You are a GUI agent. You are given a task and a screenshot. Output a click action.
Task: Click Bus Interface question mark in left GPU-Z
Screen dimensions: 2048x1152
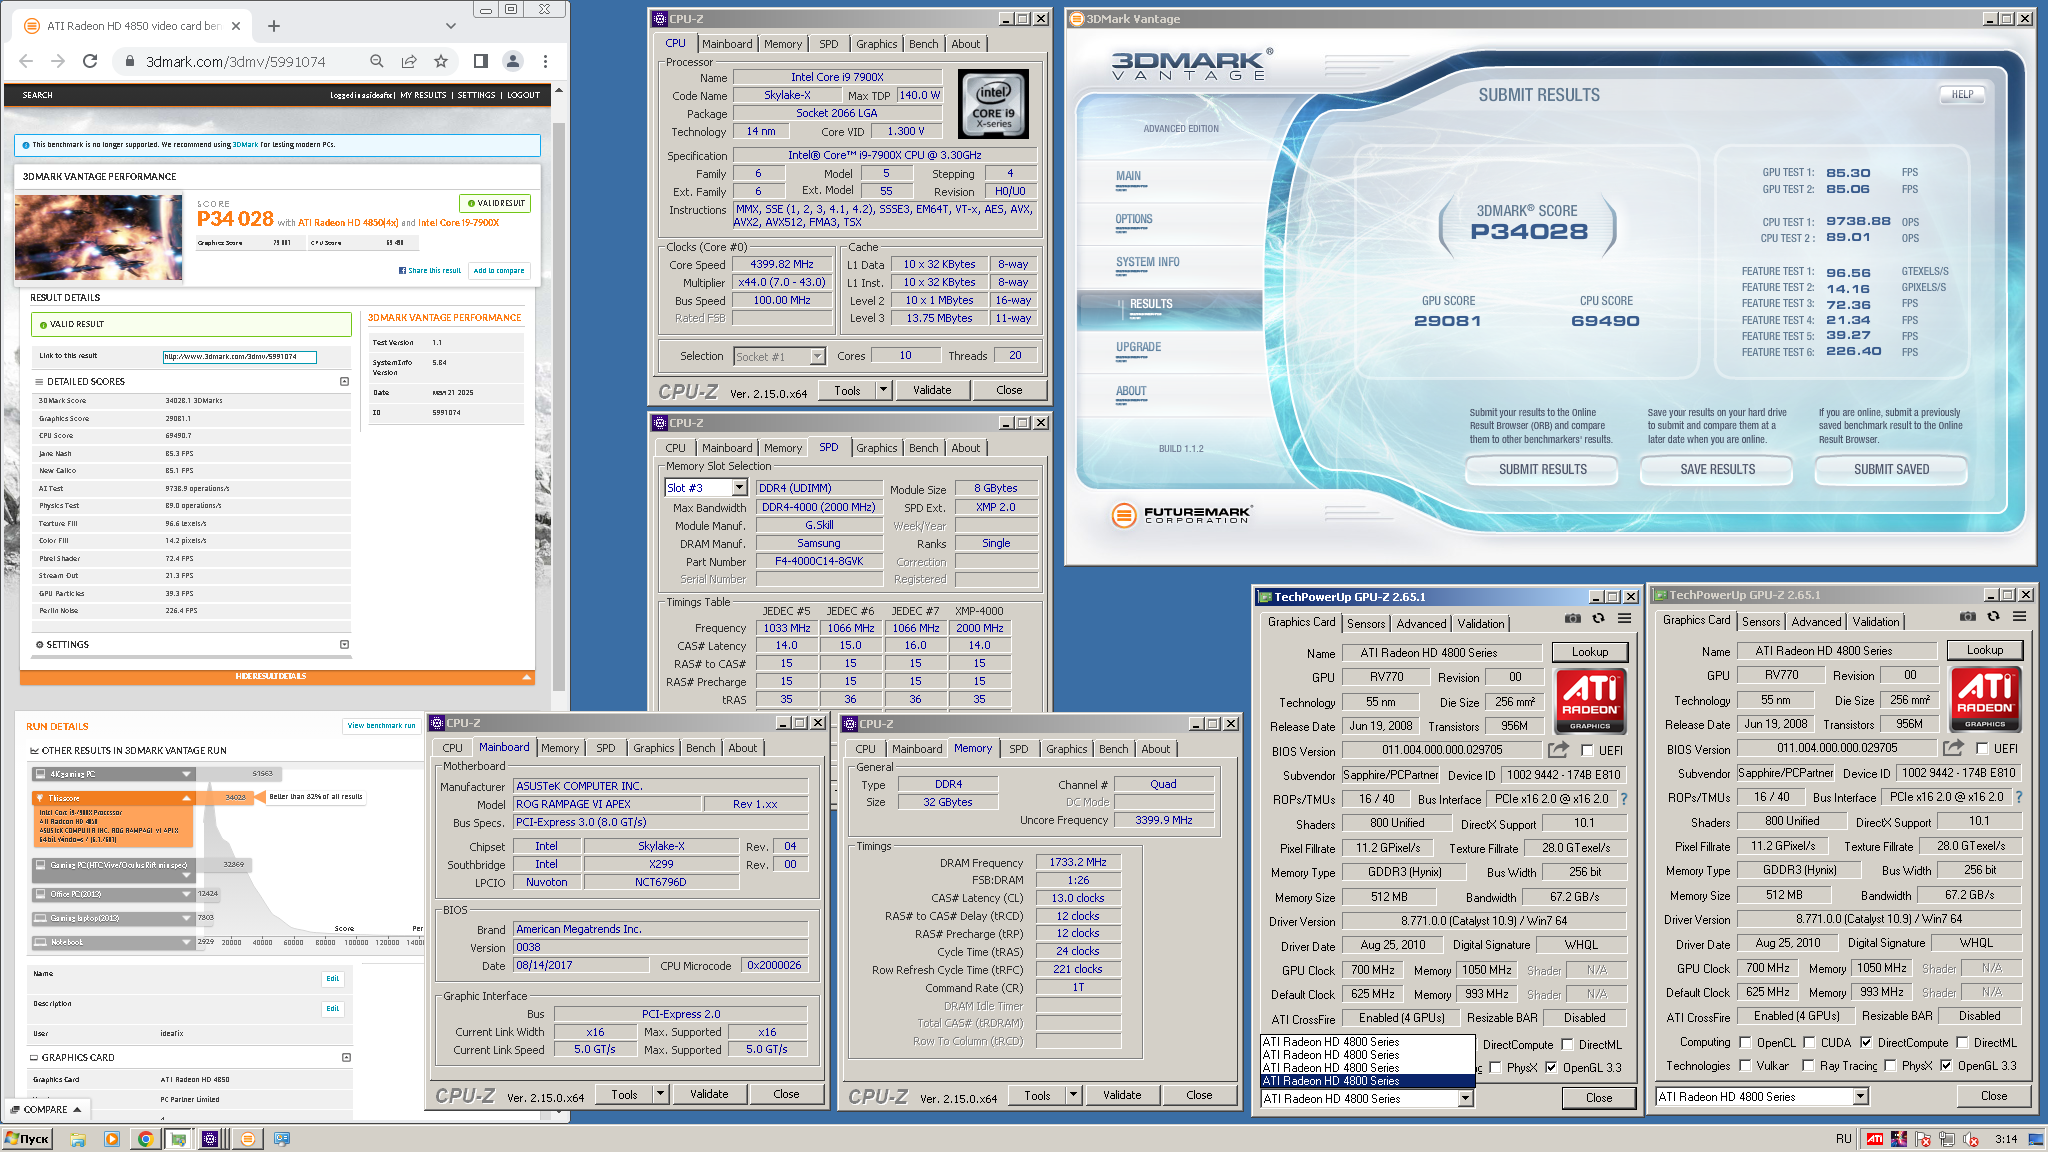point(1624,799)
